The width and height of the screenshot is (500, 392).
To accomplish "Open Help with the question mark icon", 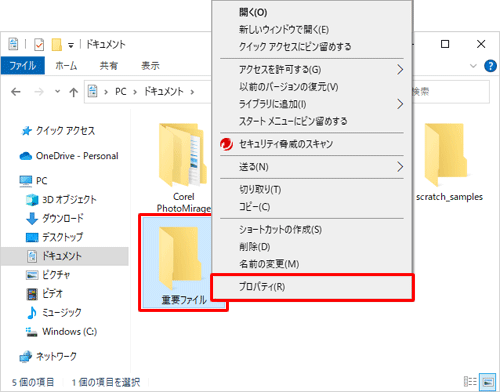I will tap(490, 66).
